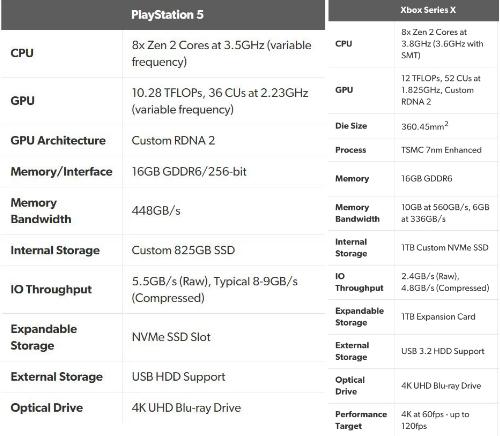Viewport: 500px width, 436px height.
Task: Select the 1TB Custom NVMe SSD value
Action: pos(445,248)
